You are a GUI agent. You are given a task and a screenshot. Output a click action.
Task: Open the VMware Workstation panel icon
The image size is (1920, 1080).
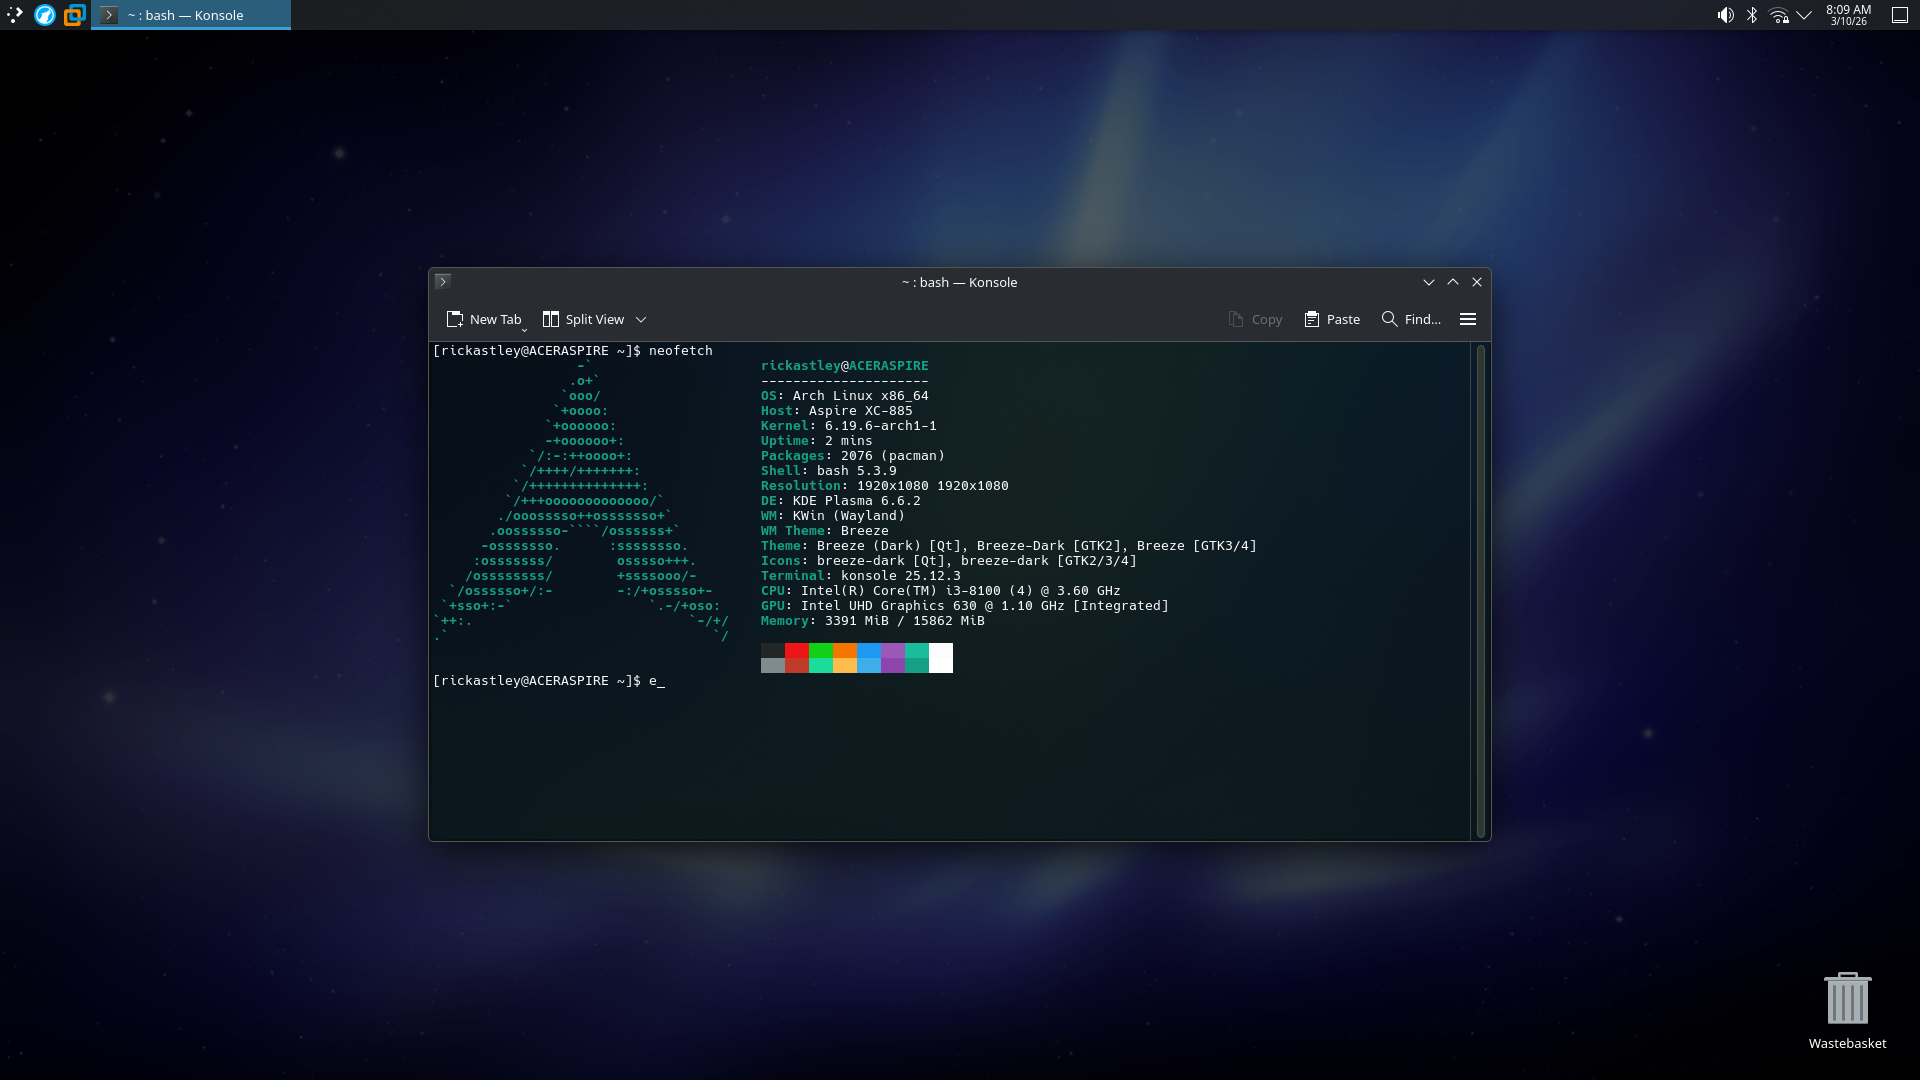point(74,15)
